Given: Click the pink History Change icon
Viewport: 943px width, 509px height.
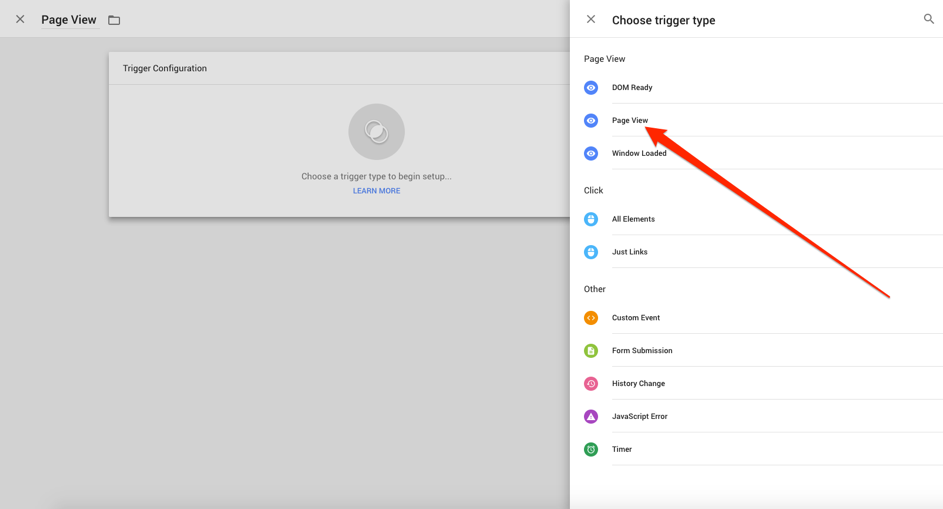Looking at the screenshot, I should click(591, 384).
